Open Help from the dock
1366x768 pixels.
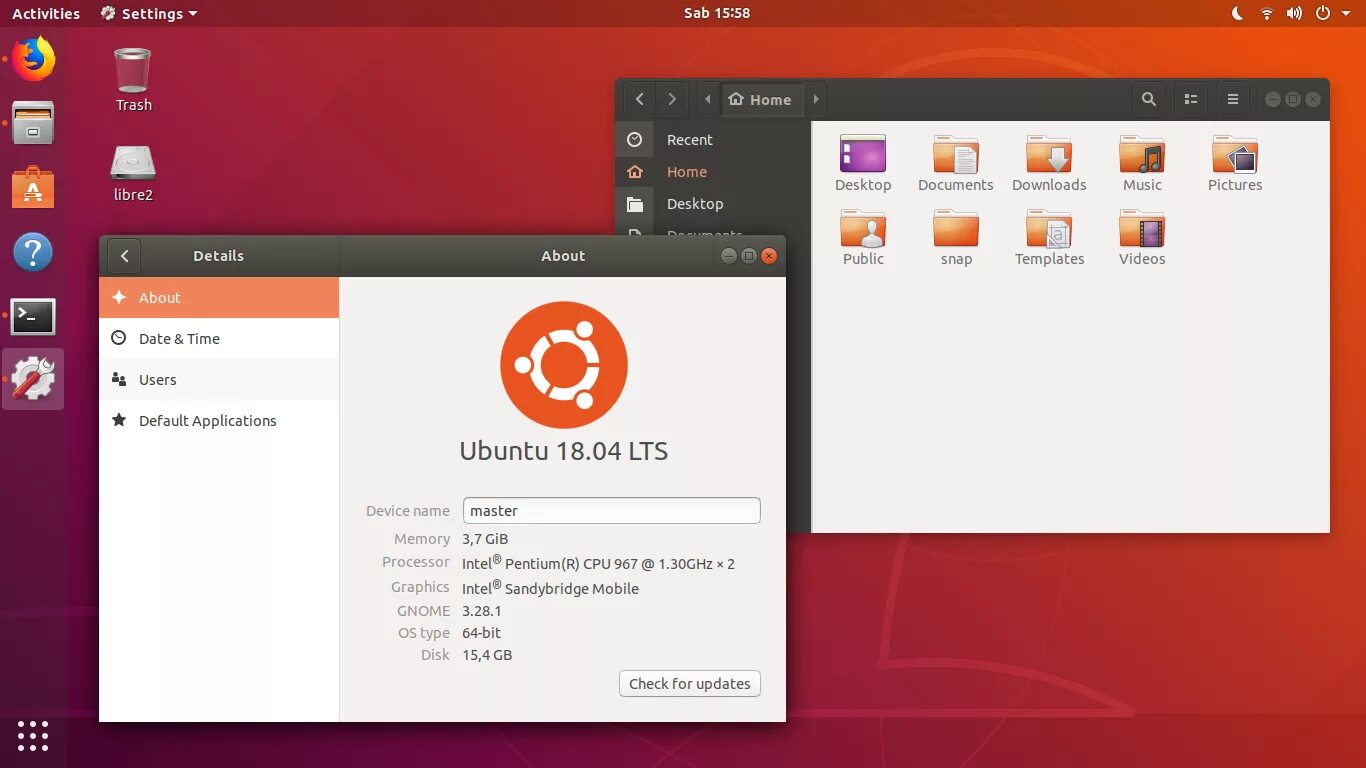(33, 252)
